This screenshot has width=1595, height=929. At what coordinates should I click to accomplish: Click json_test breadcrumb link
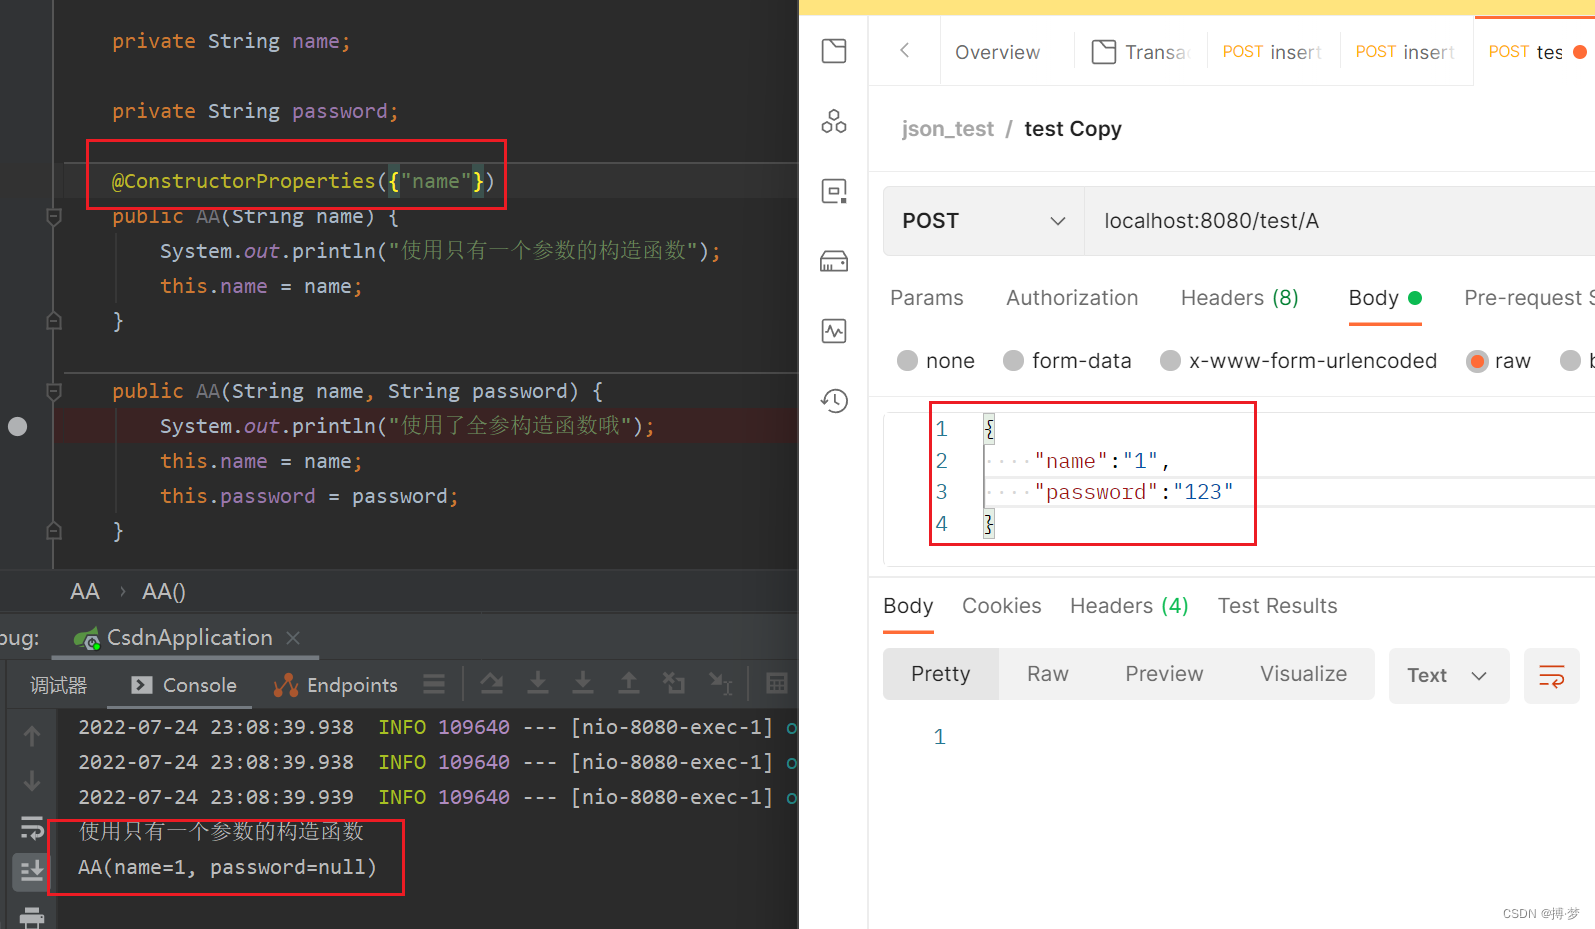947,129
